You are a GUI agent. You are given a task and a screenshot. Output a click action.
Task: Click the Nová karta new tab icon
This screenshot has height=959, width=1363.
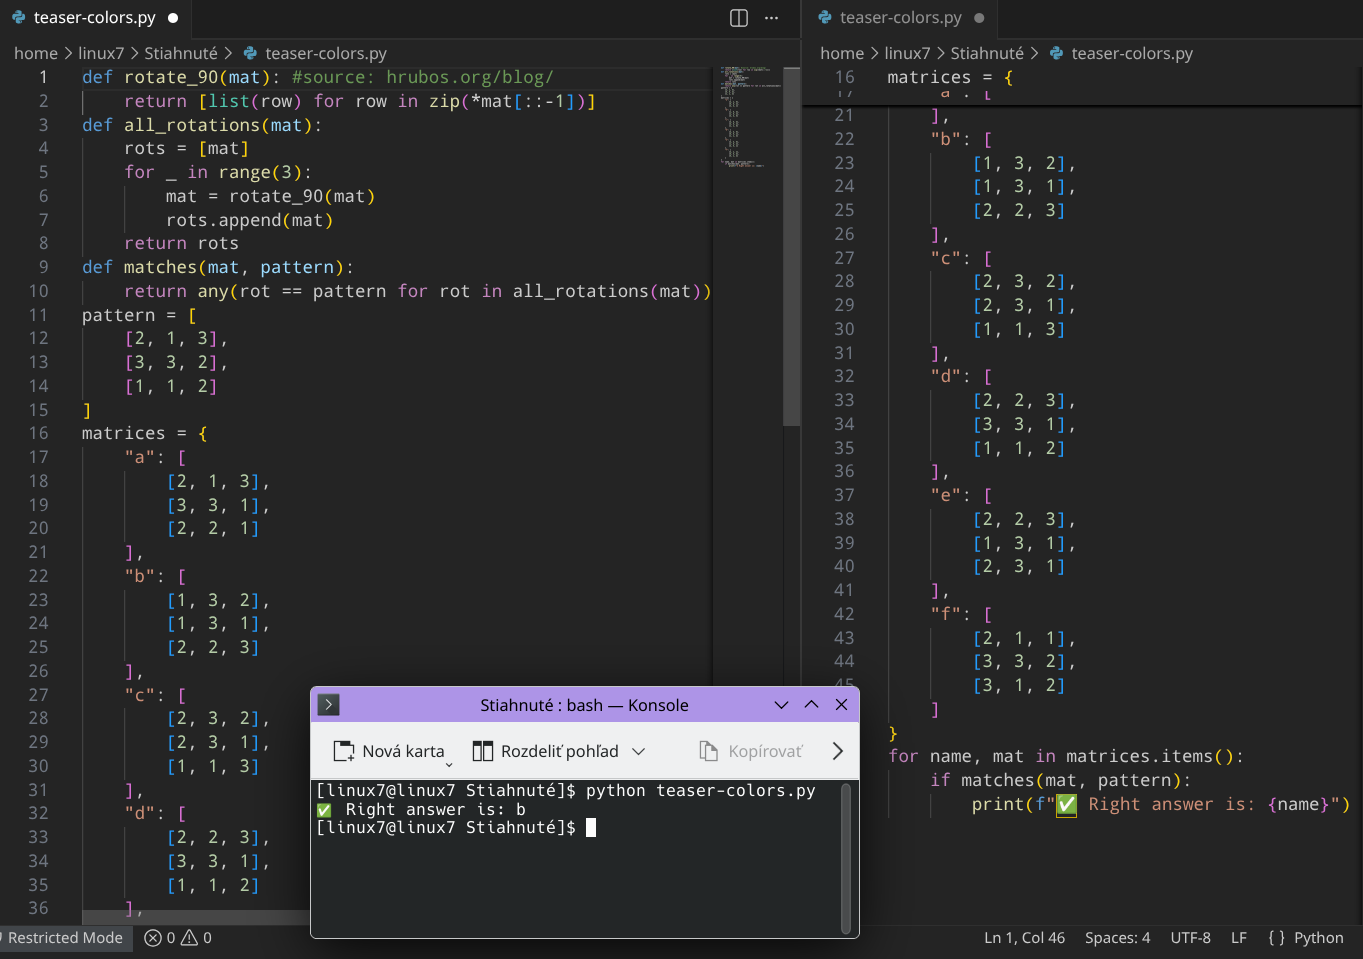(344, 751)
